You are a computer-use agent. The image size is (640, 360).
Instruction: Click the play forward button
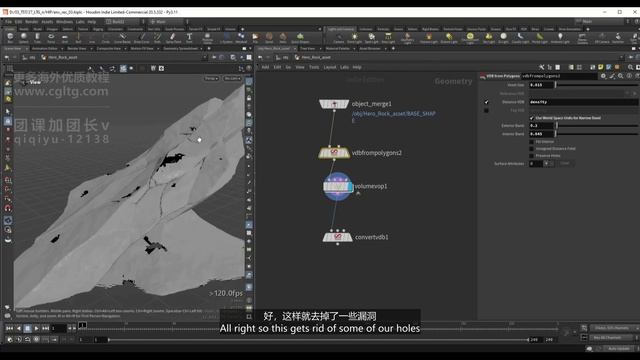pyautogui.click(x=36, y=328)
